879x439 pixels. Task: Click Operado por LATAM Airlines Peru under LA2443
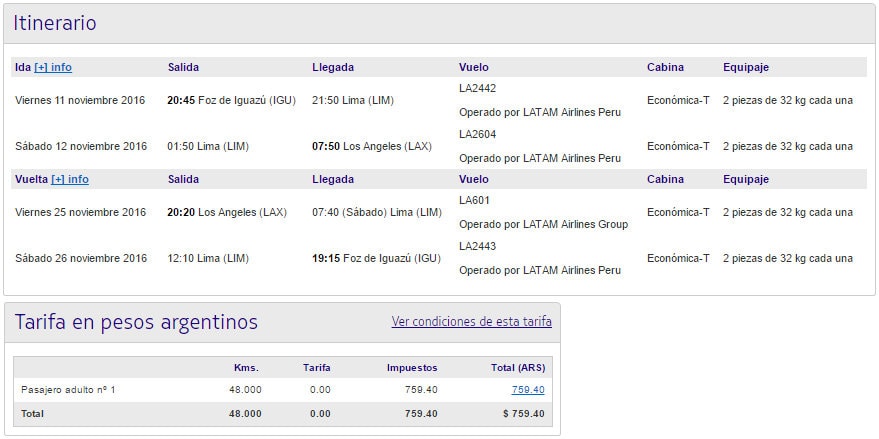(x=540, y=270)
